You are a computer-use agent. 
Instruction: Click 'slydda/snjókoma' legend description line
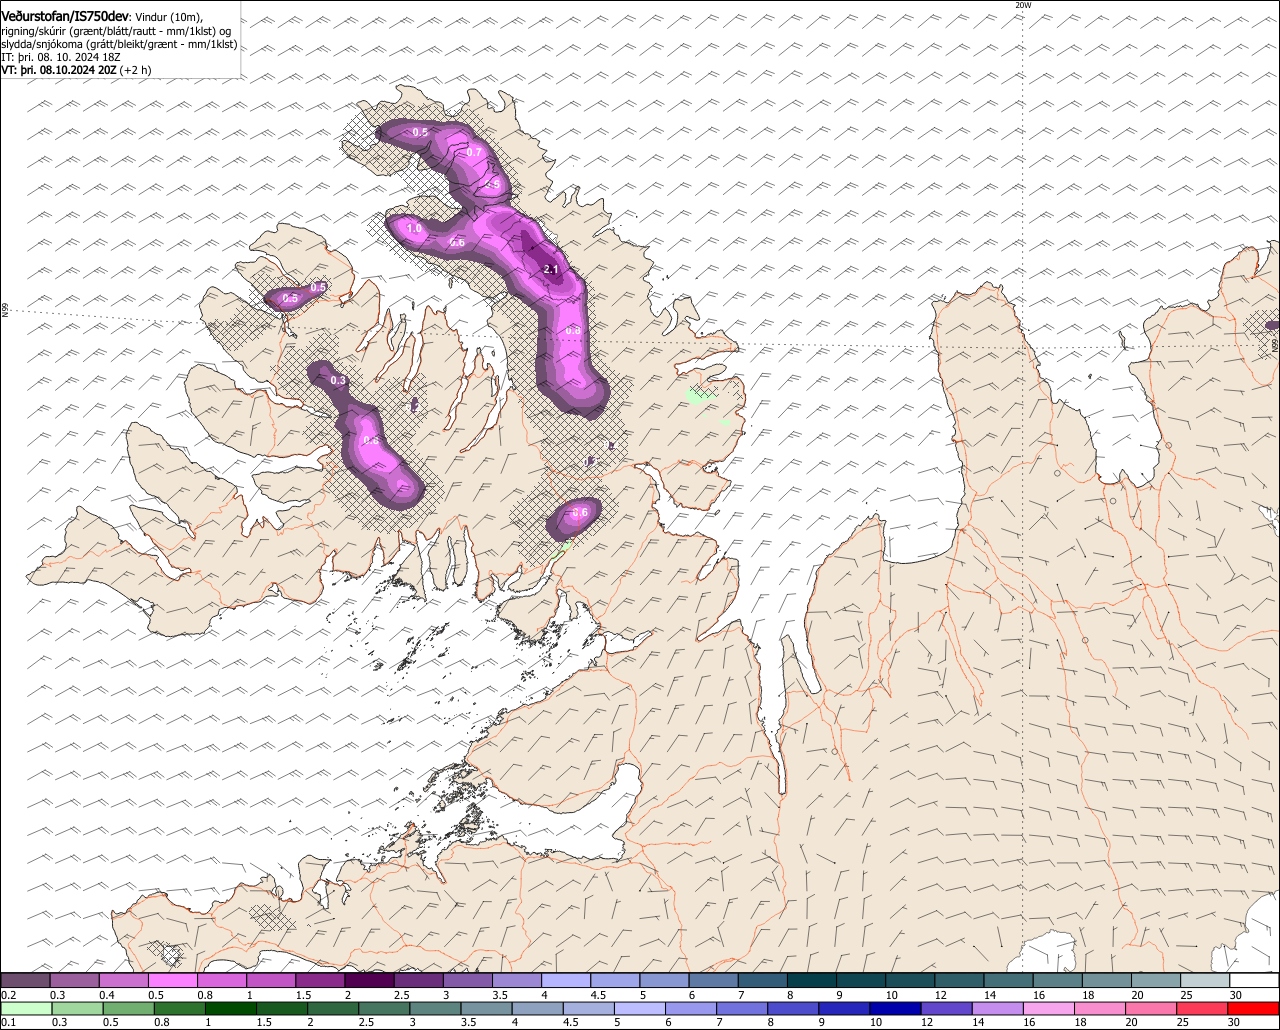pos(119,44)
